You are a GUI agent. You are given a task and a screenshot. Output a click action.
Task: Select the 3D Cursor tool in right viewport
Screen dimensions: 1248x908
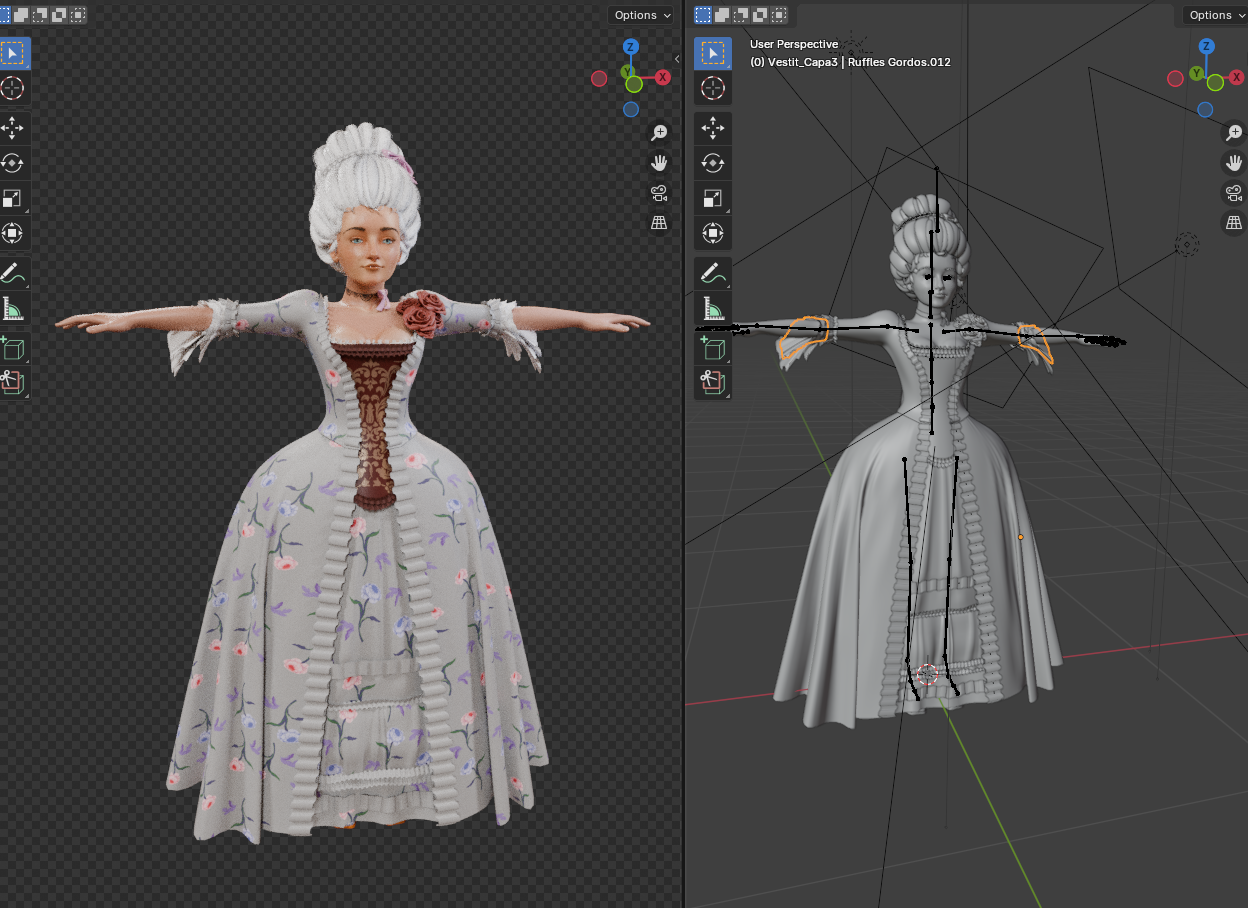[713, 88]
